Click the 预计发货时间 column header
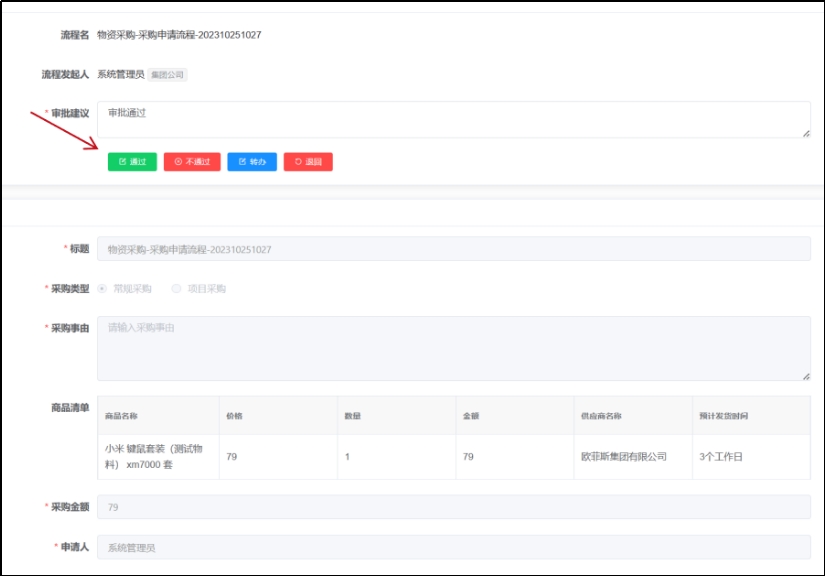 point(723,416)
